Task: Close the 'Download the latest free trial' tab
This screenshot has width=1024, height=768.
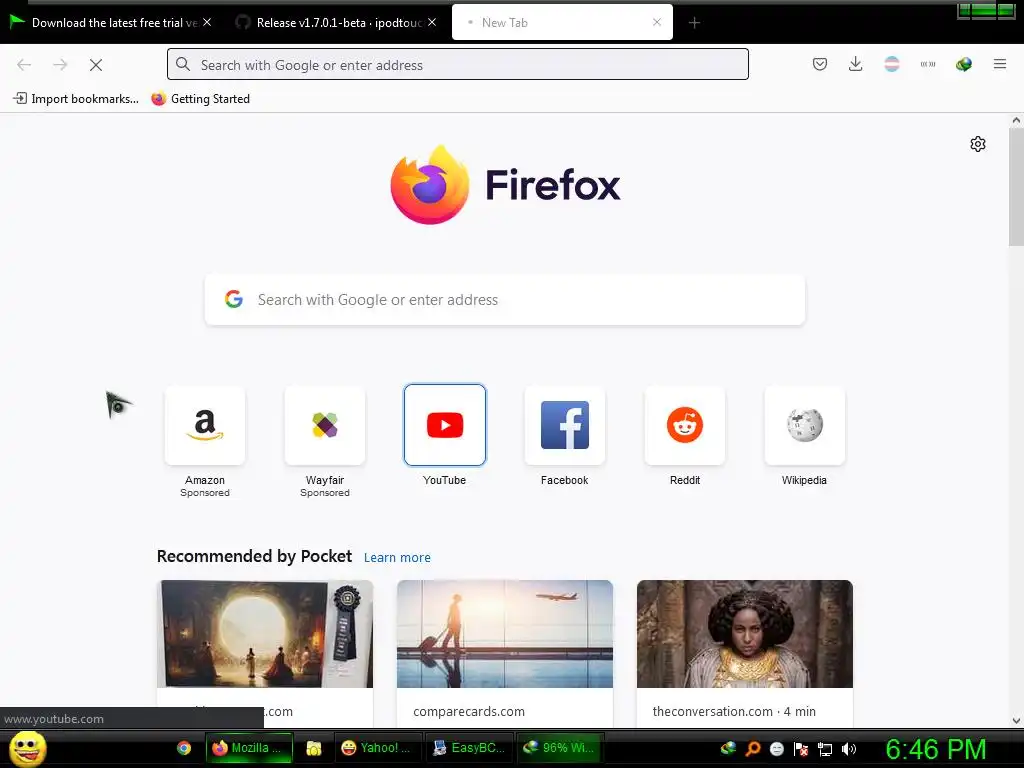Action: coord(207,22)
